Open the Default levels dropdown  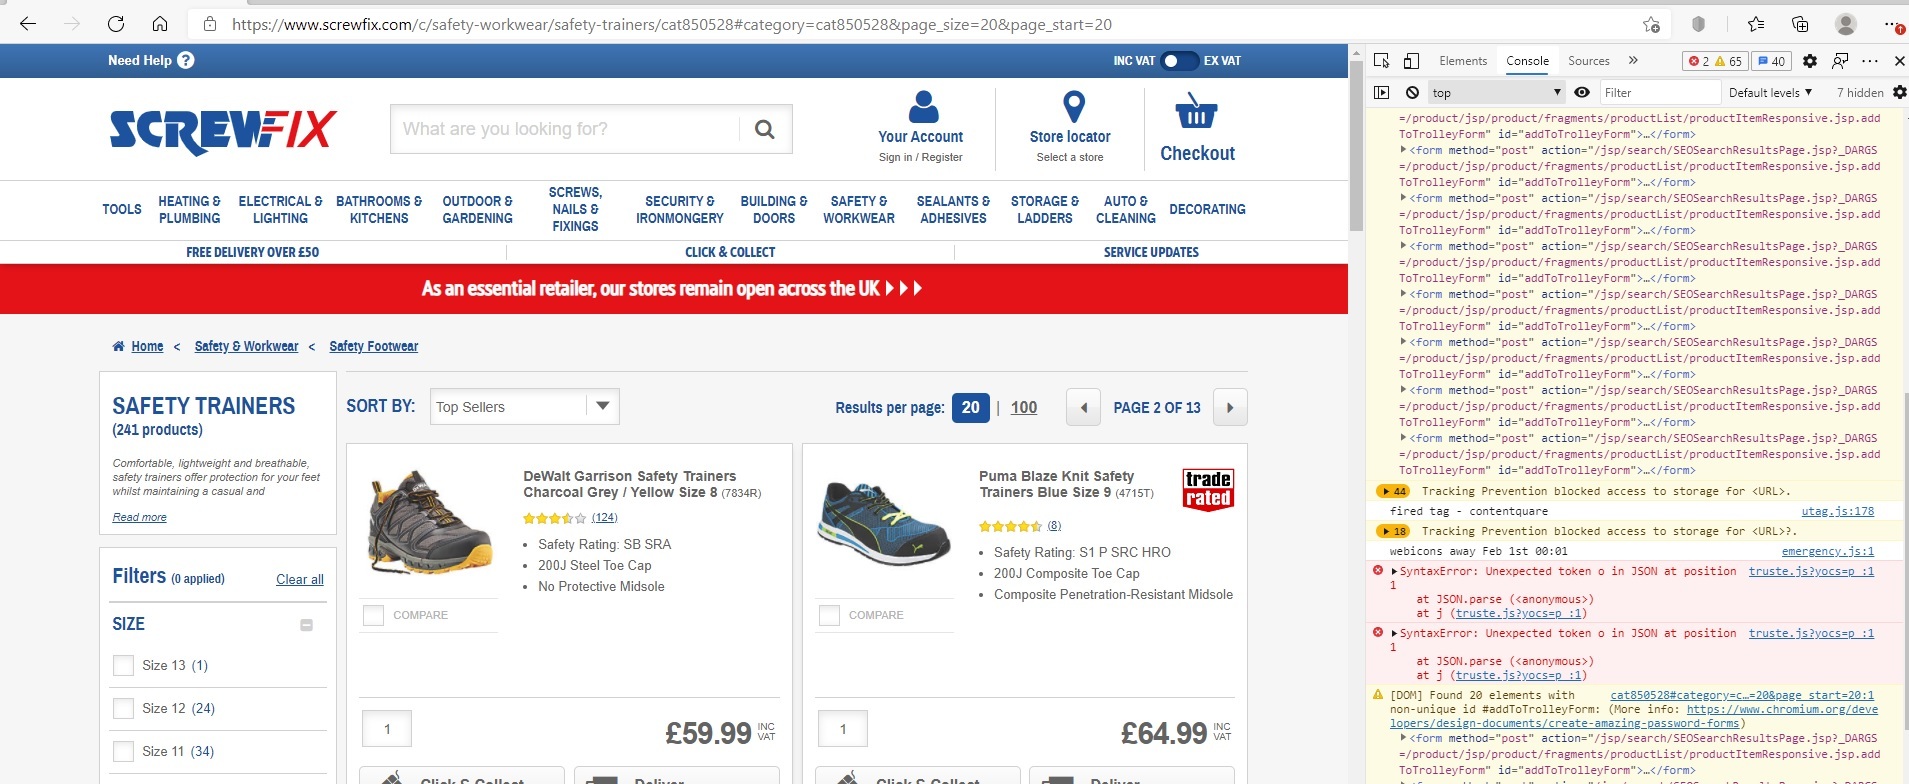[1770, 92]
